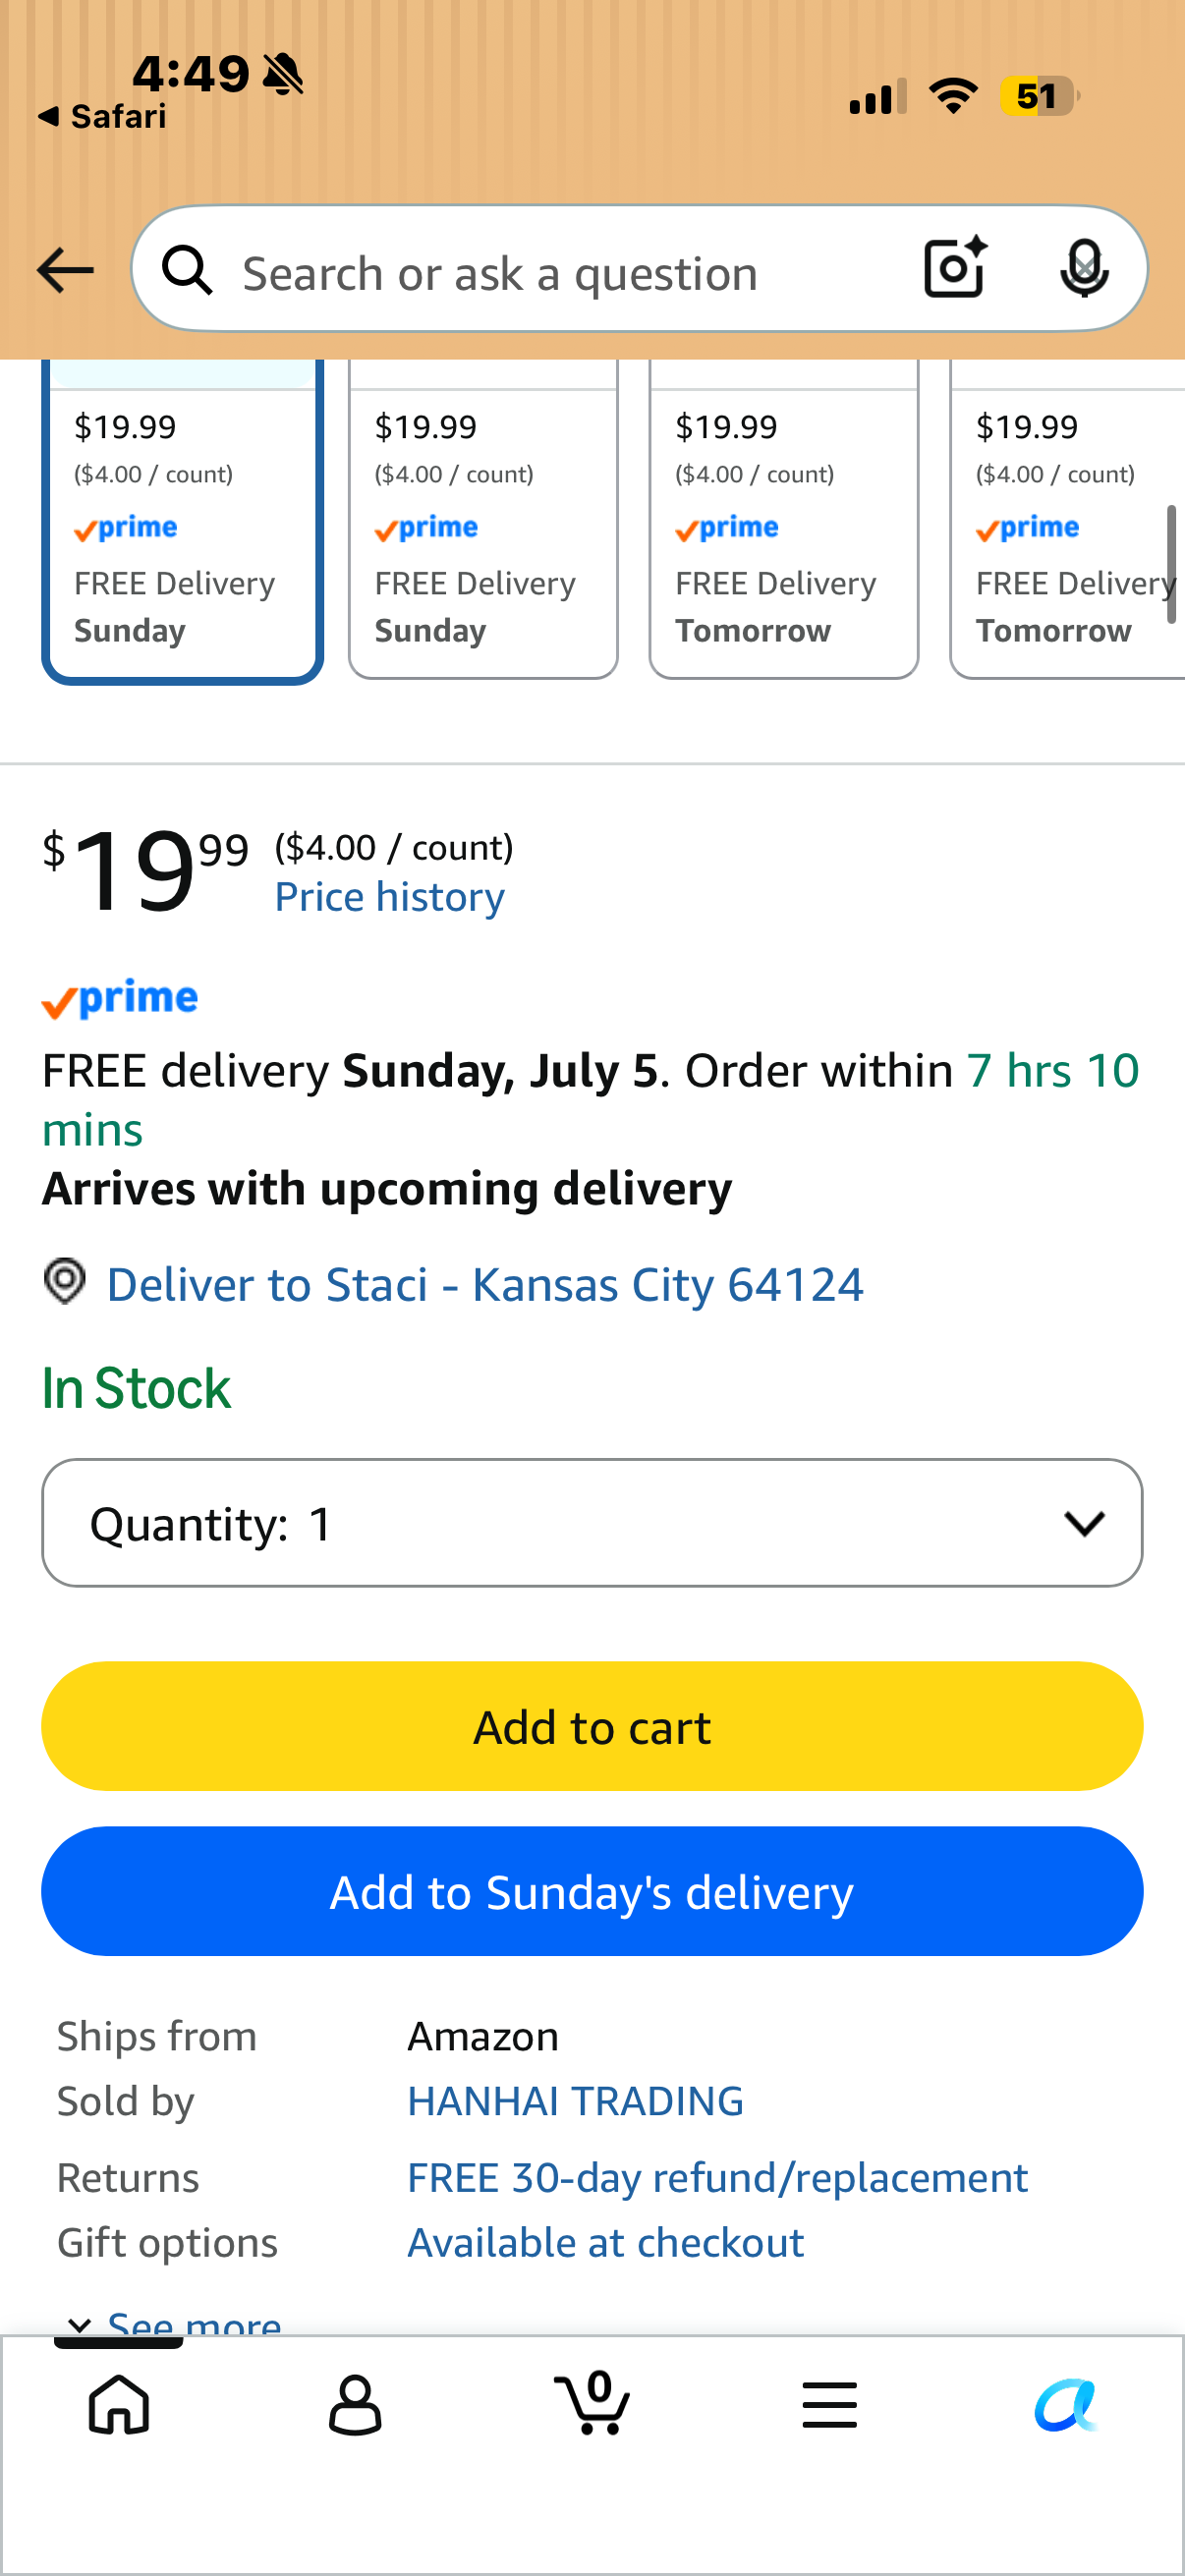Tap the delivery location pin icon
The width and height of the screenshot is (1185, 2576).
coord(65,1281)
